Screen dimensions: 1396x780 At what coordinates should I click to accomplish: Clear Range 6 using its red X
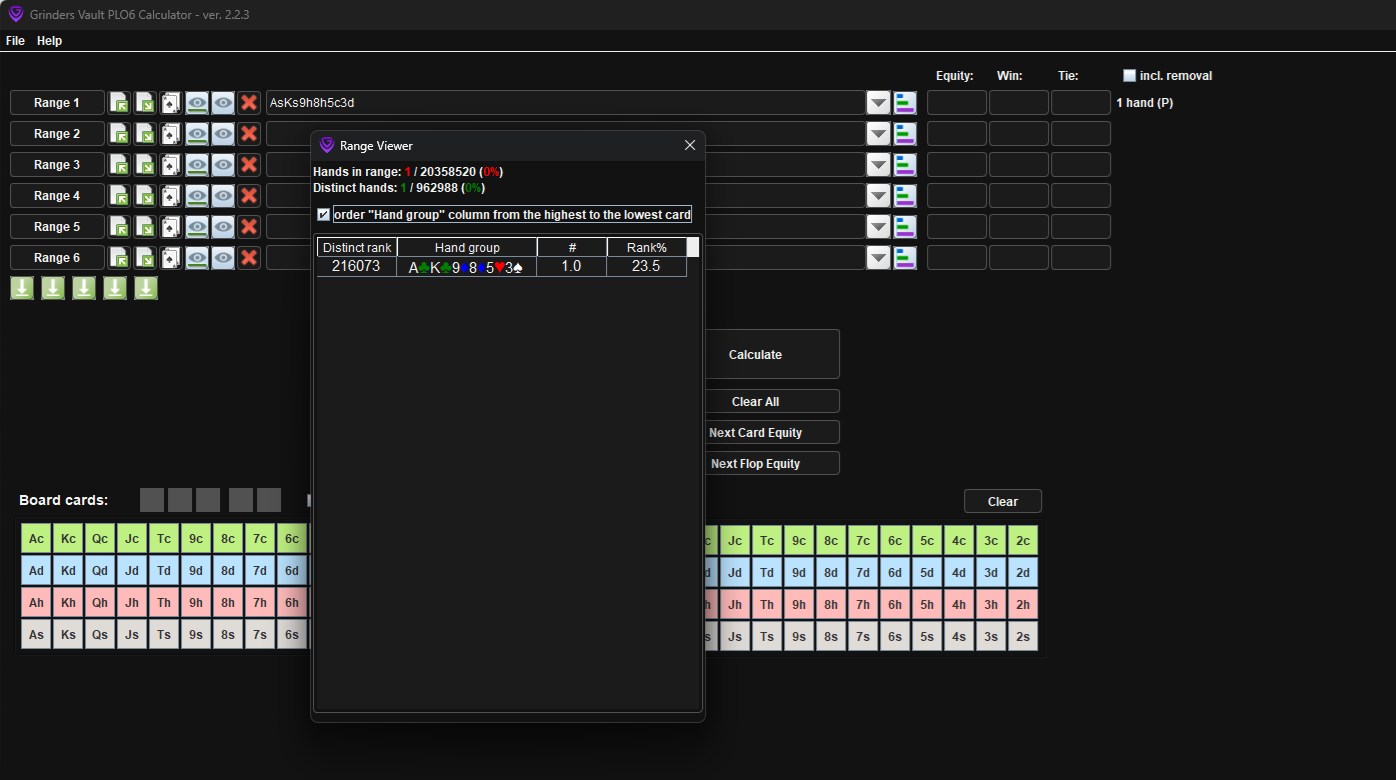click(x=249, y=258)
